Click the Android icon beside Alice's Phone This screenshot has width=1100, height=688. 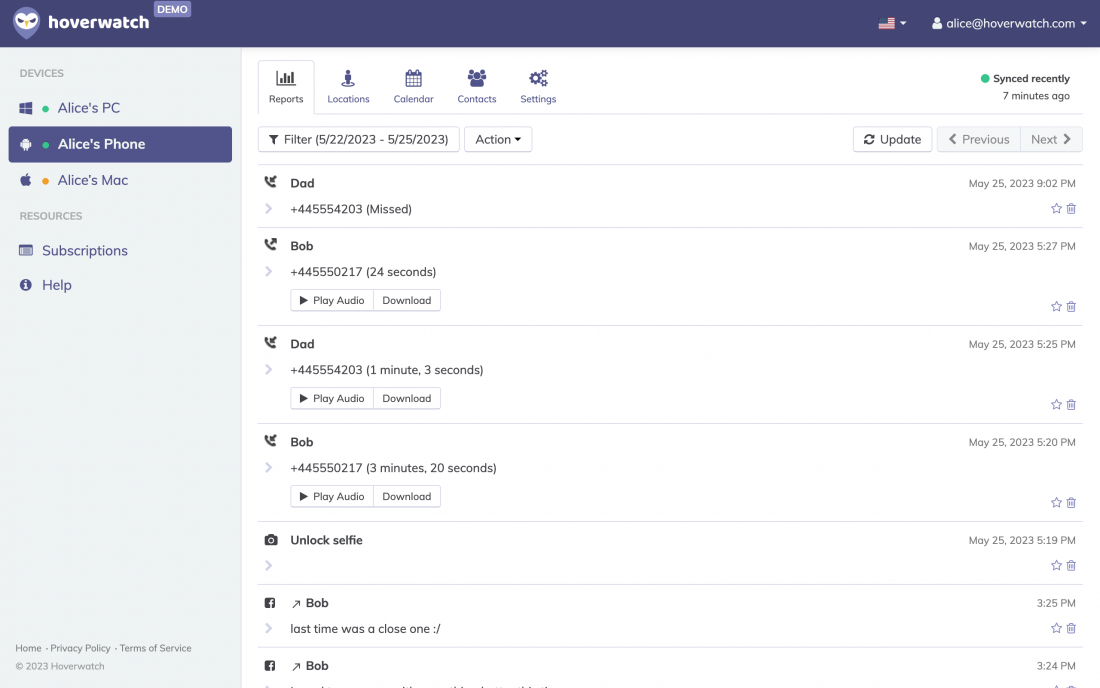pyautogui.click(x=26, y=144)
